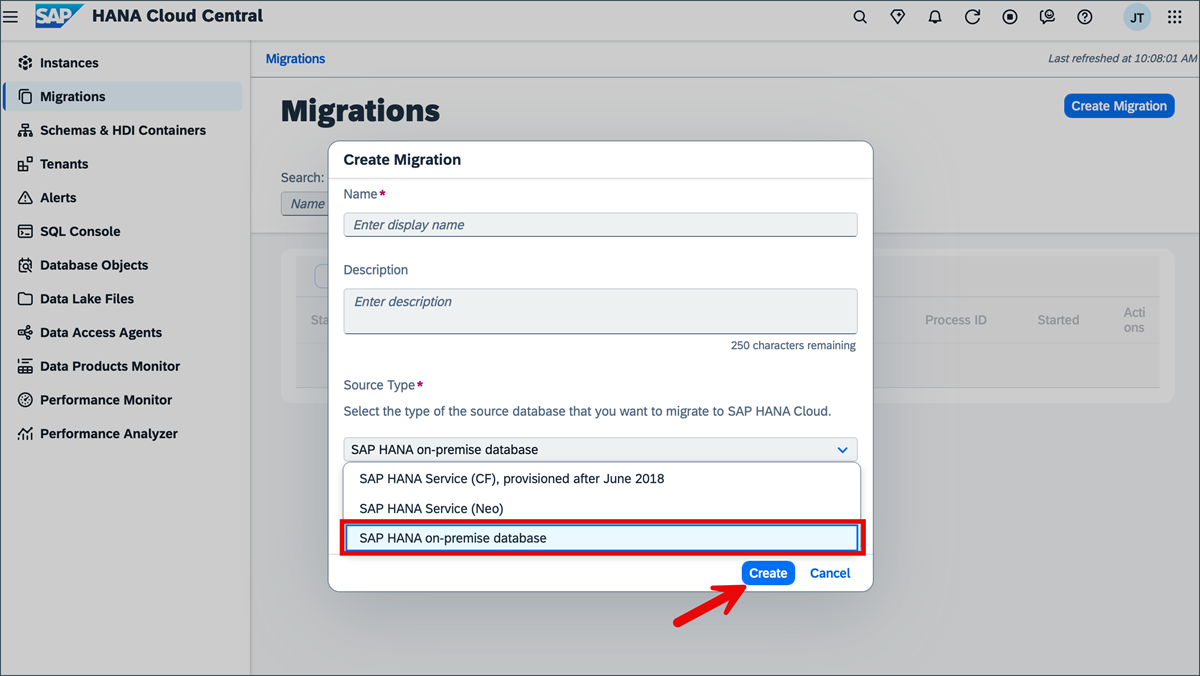Click the Tenants sidebar icon
This screenshot has height=676, width=1200.
point(25,164)
